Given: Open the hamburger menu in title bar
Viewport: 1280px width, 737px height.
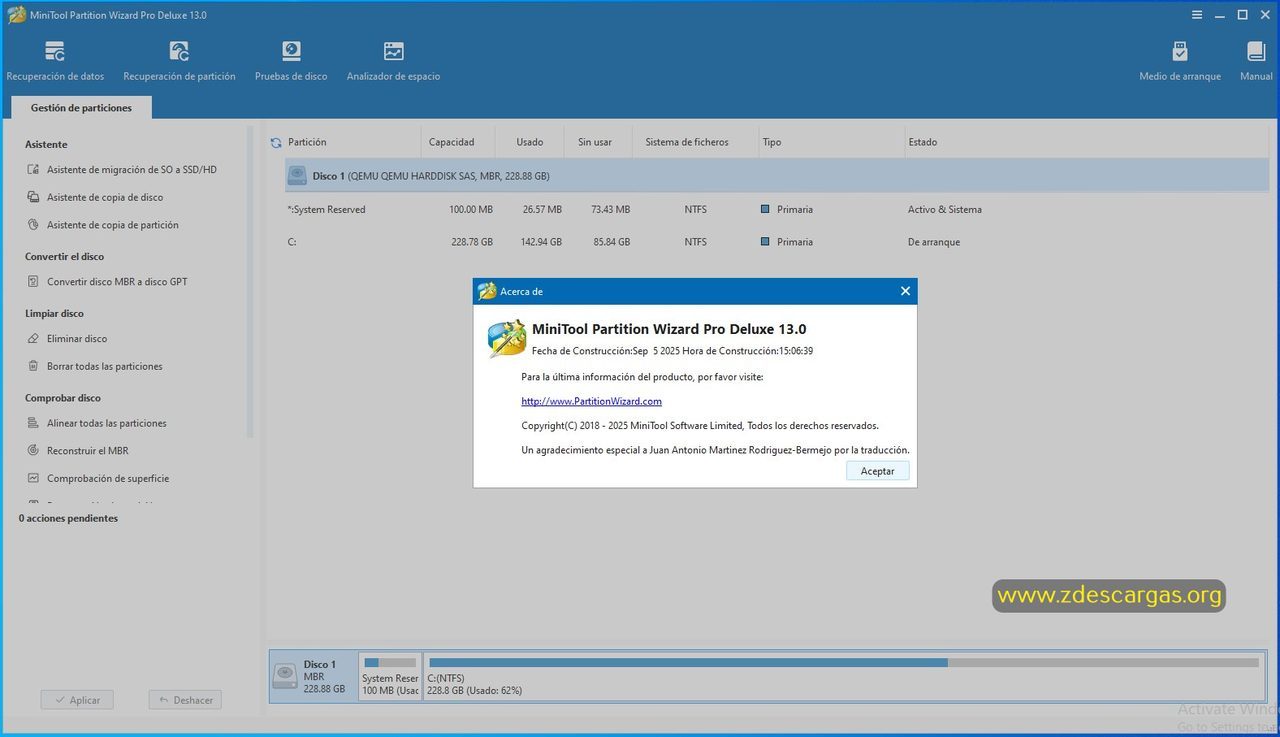Looking at the screenshot, I should click(x=1198, y=15).
